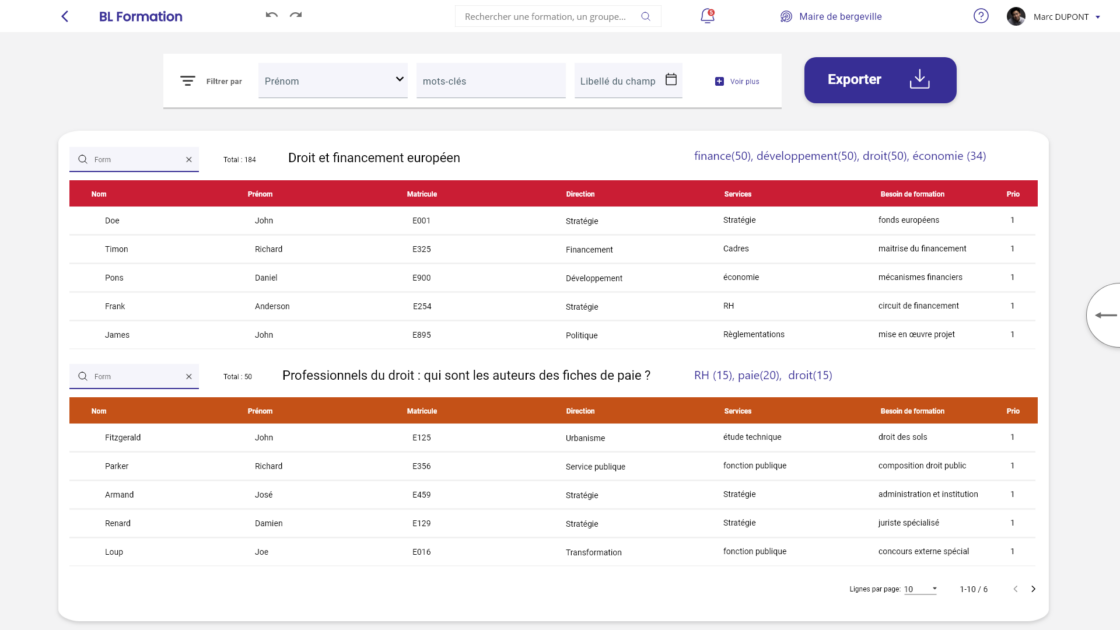The image size is (1120, 630).
Task: Click 'juriste spécialisé' cell
Action: click(x=909, y=523)
